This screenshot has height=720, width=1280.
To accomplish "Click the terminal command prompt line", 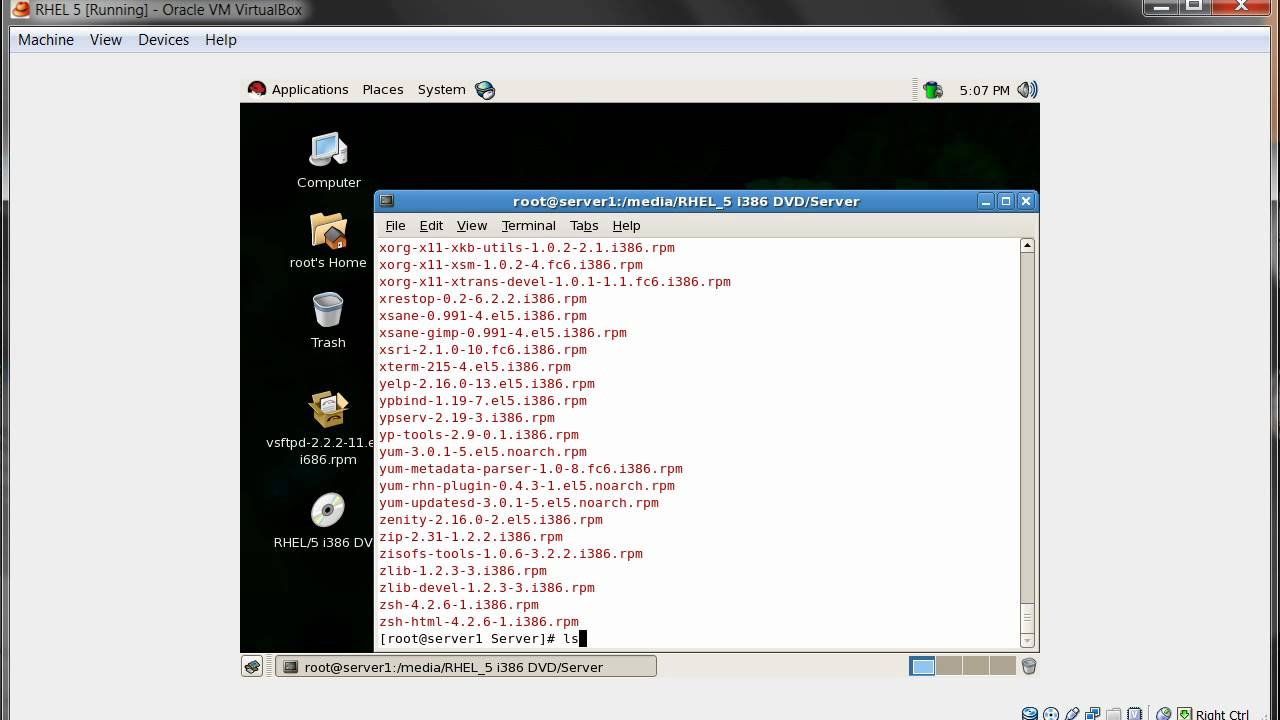I will point(482,638).
